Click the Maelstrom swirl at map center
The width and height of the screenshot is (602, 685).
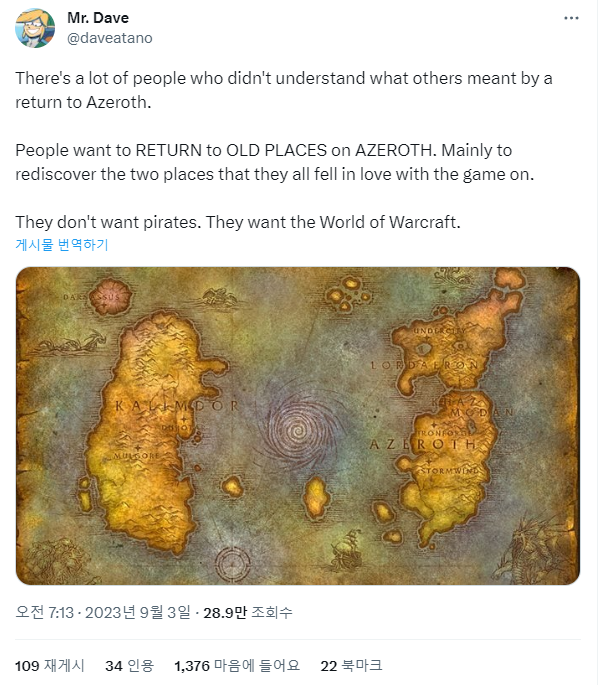(x=298, y=431)
